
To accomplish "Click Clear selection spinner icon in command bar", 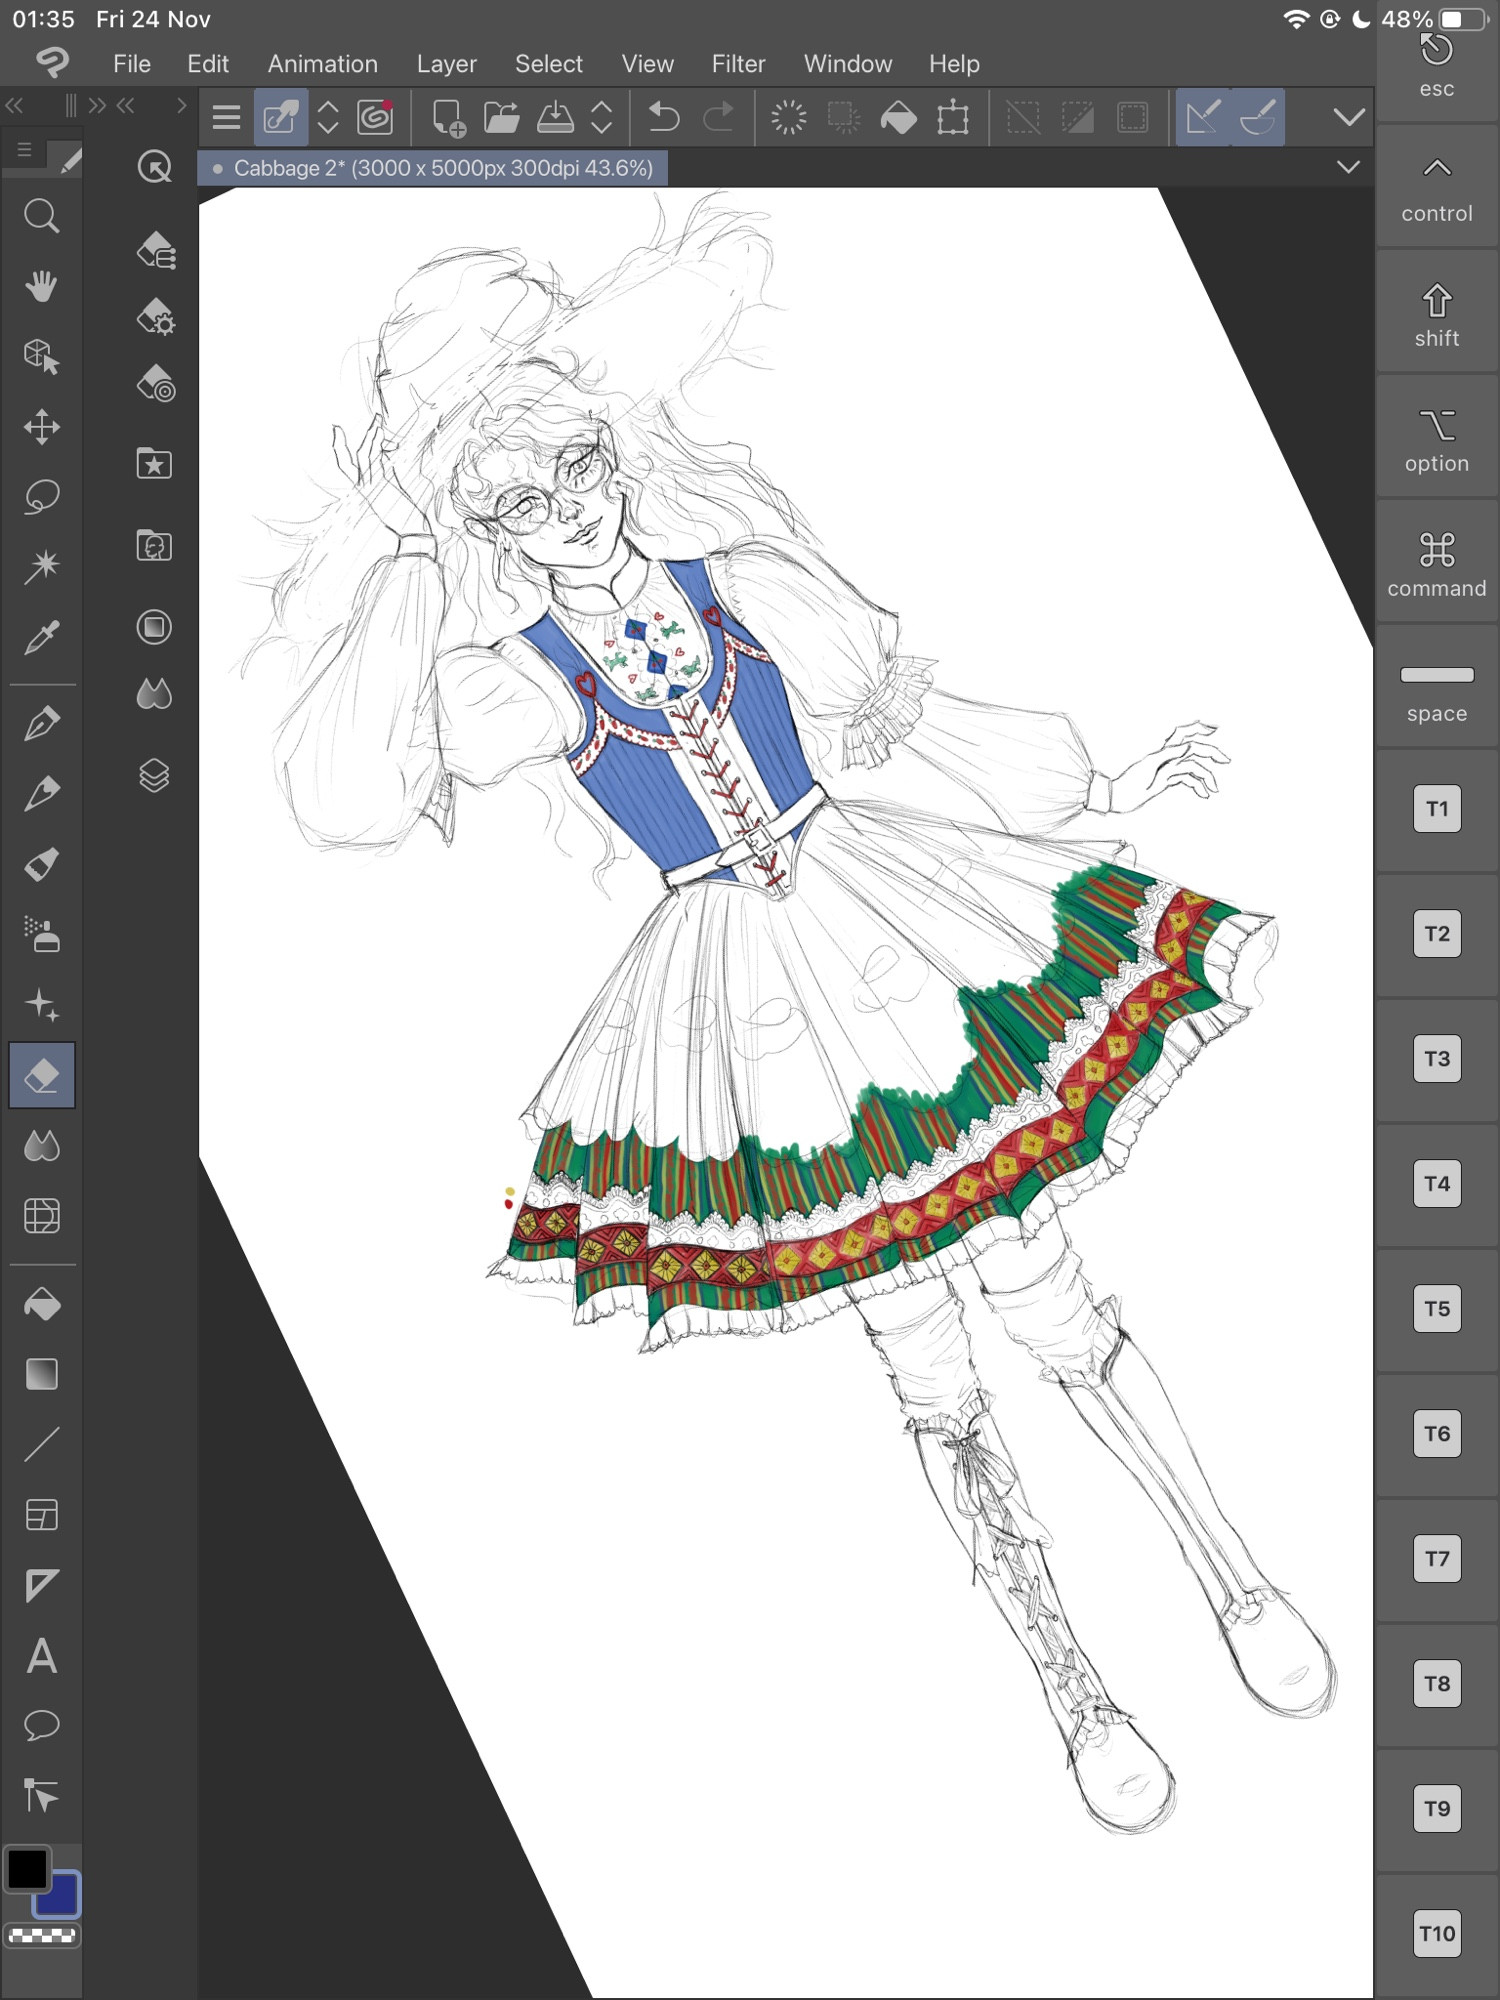I will (788, 118).
